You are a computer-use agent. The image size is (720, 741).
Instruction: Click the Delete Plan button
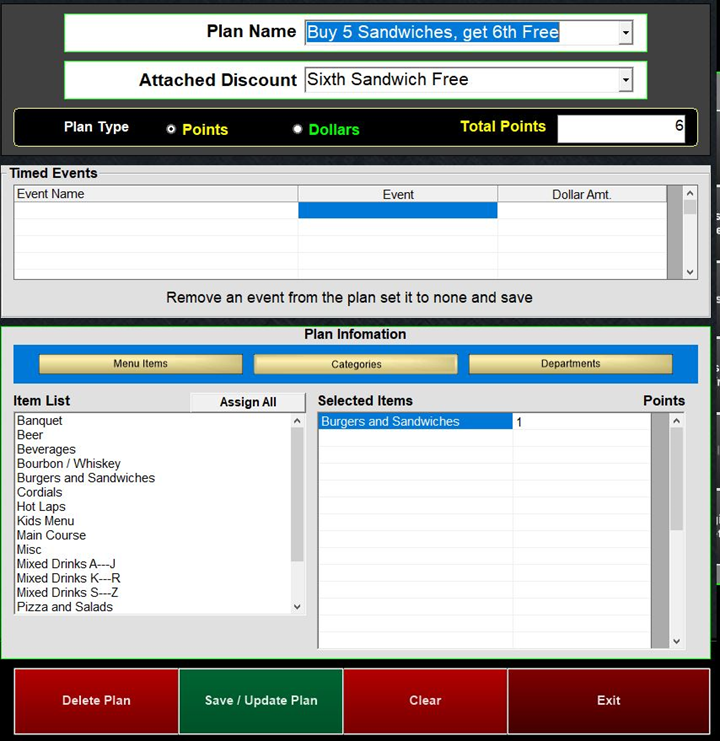tap(96, 700)
